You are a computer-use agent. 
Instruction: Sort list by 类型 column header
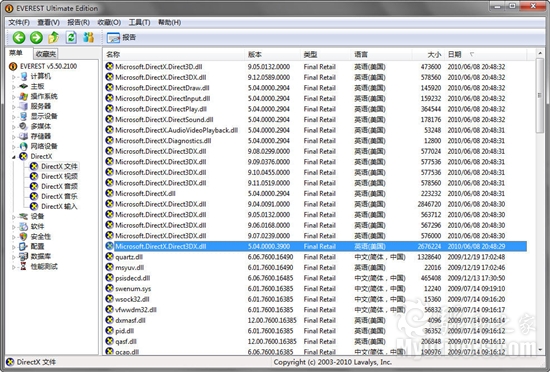point(326,54)
